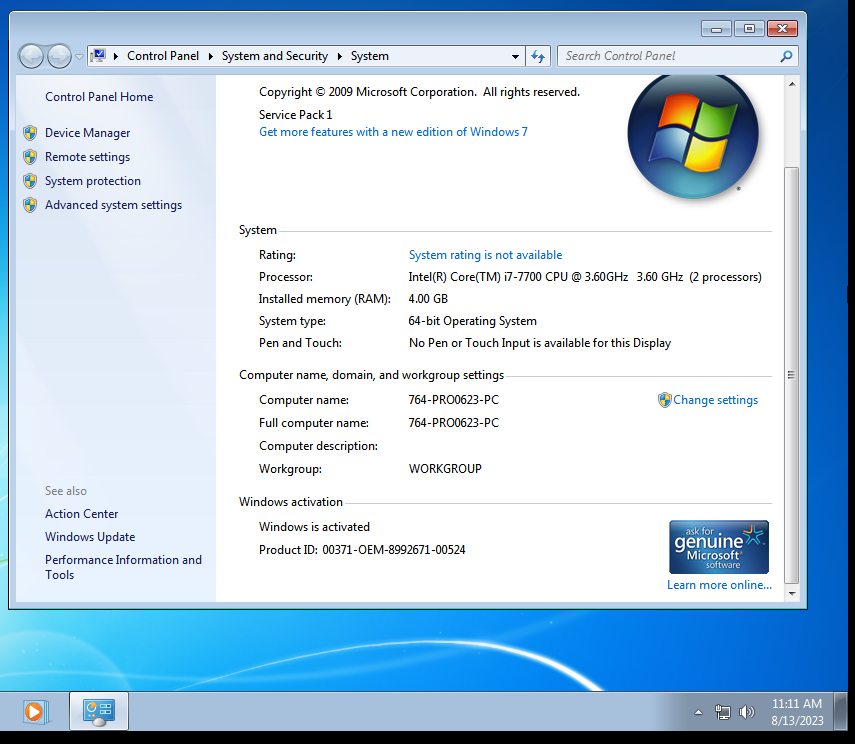Click shield icon beside Change settings

click(x=665, y=400)
